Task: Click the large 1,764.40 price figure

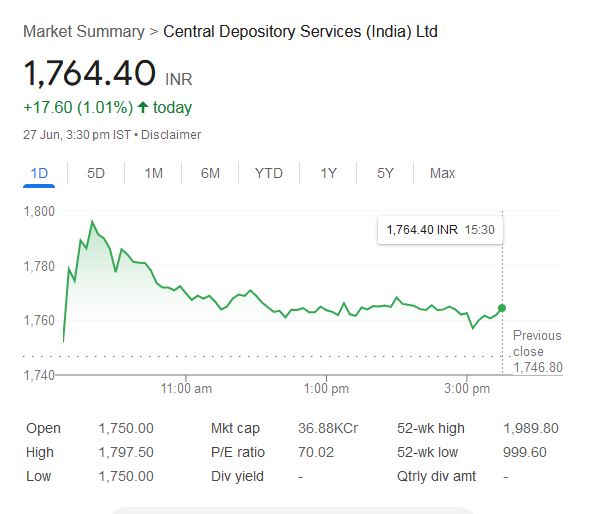Action: [x=90, y=74]
